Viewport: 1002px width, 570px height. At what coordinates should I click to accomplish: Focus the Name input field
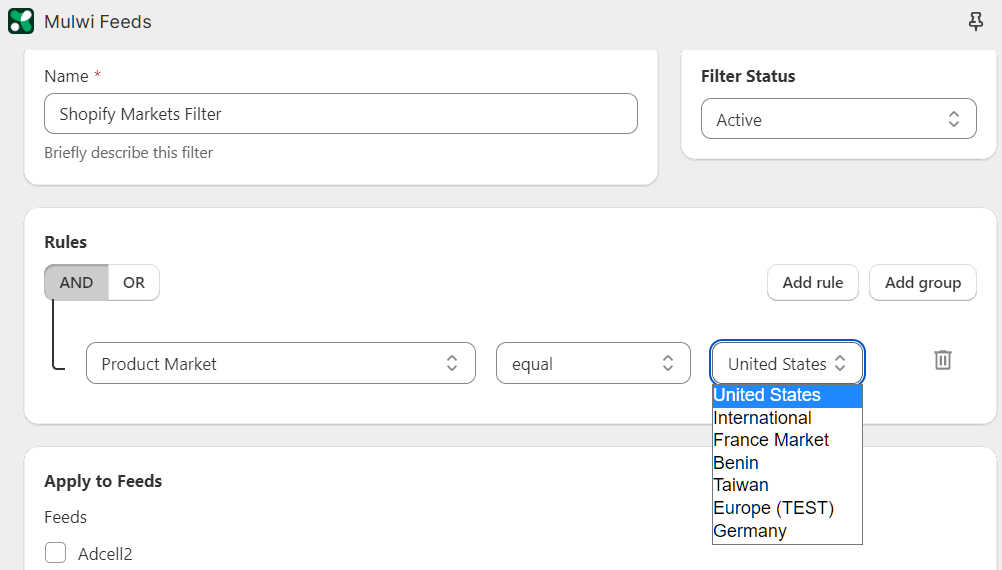(341, 114)
